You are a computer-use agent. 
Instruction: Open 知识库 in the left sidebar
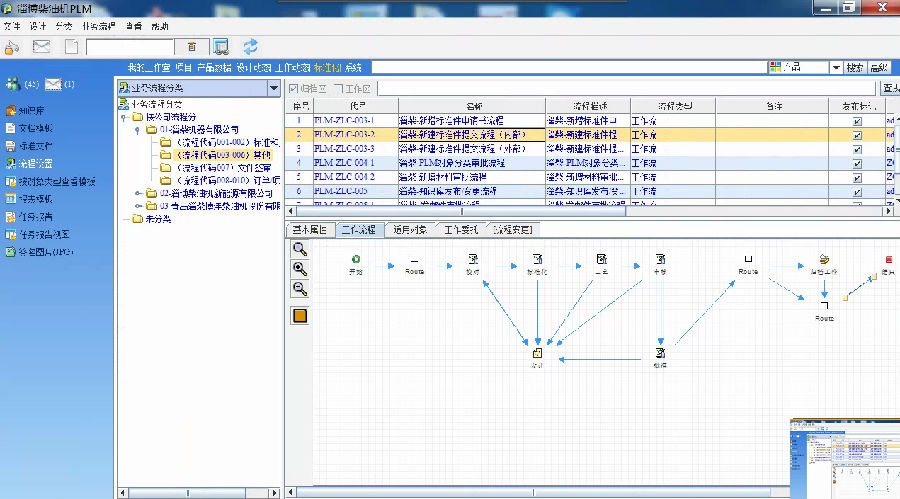pyautogui.click(x=30, y=110)
